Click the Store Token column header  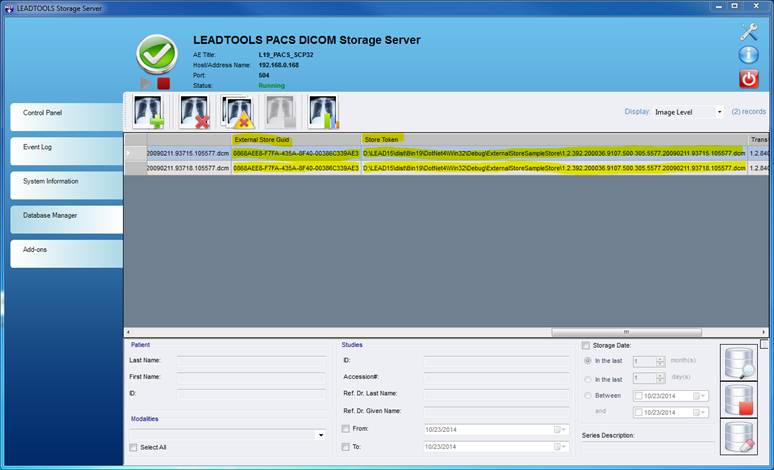tap(554, 140)
